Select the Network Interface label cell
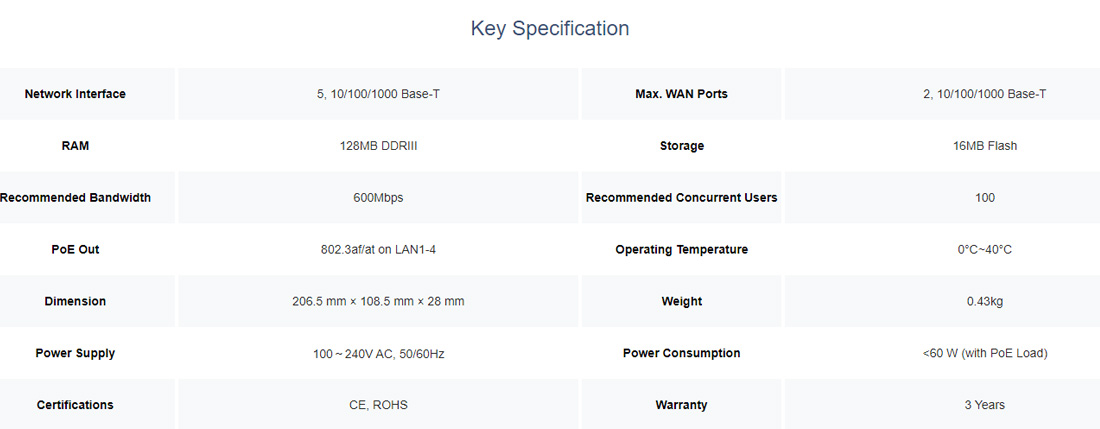The height and width of the screenshot is (429, 1100). (x=75, y=94)
